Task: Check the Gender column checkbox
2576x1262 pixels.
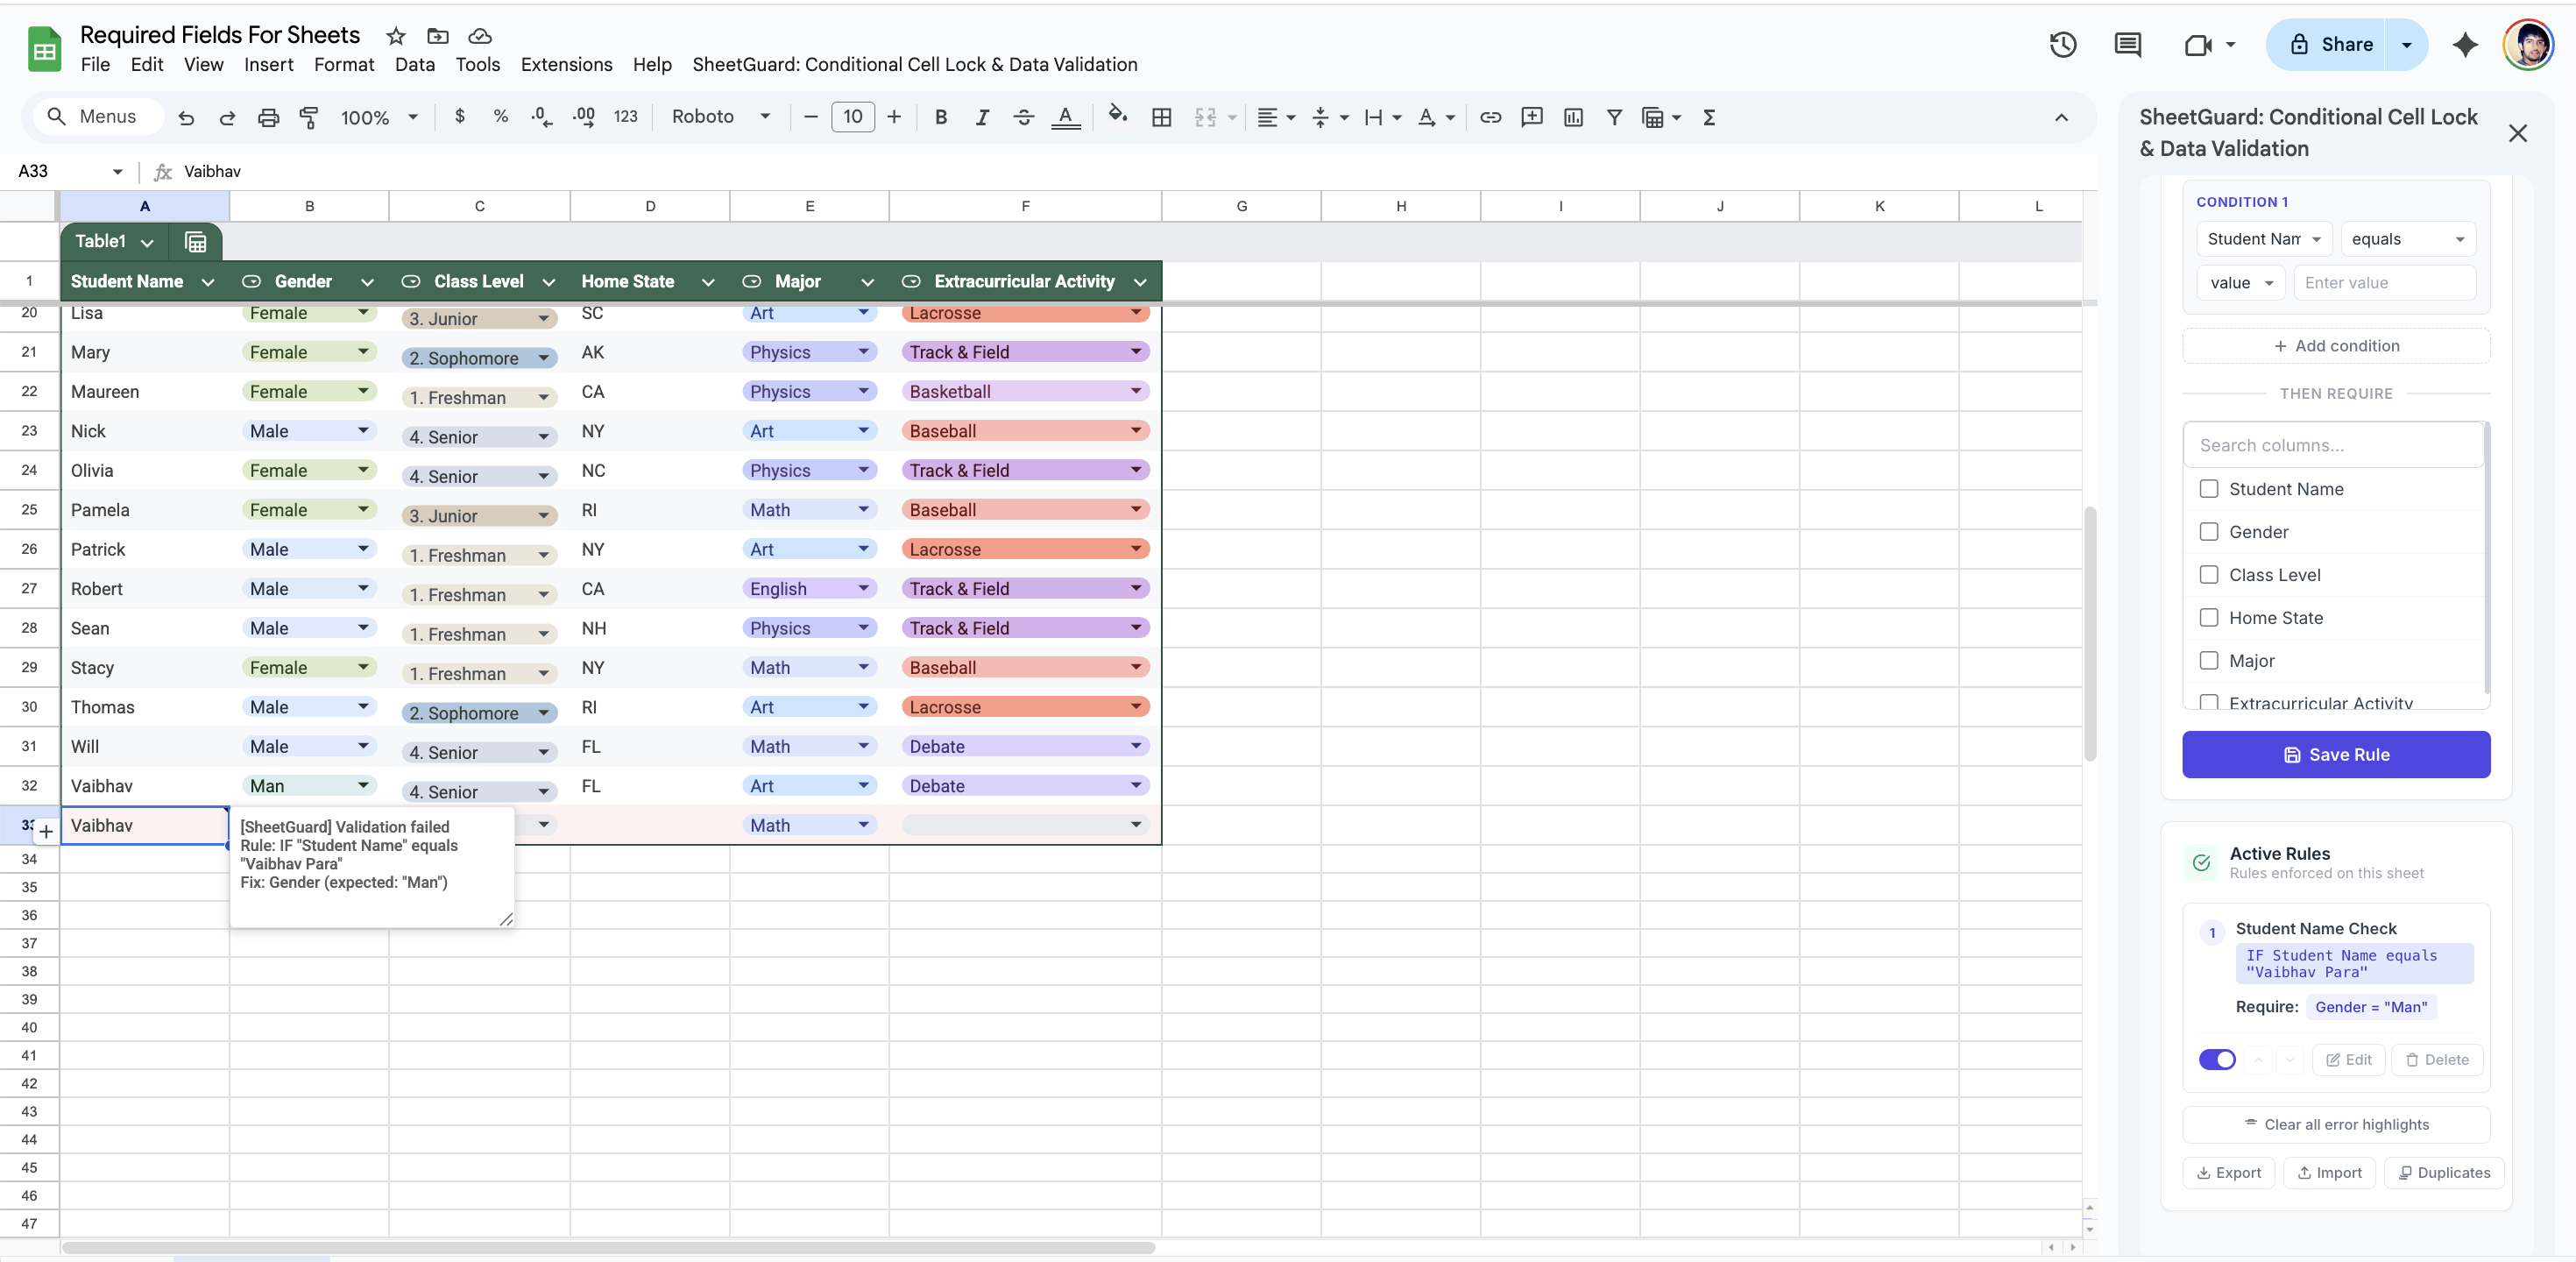Action: click(x=2209, y=532)
